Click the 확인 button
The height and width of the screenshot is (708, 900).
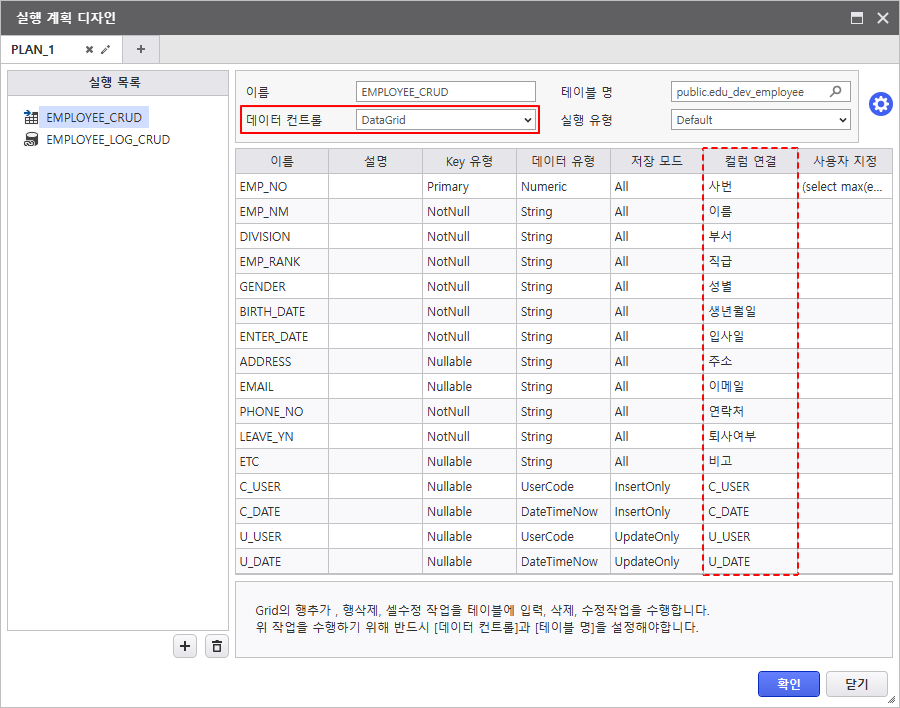point(788,684)
